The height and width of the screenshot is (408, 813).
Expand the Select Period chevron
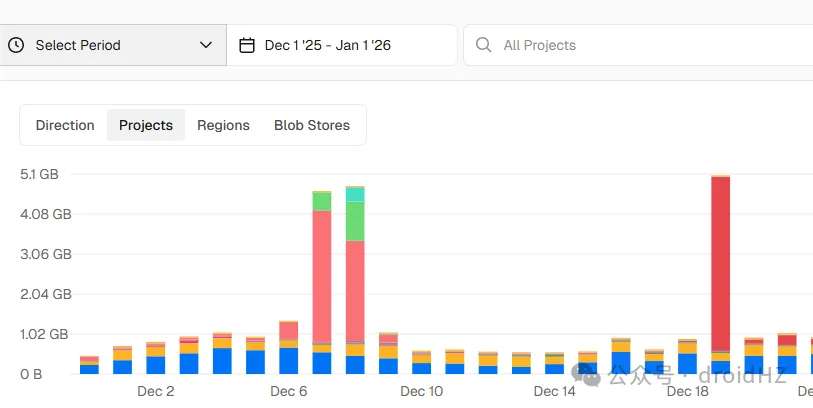coord(206,45)
